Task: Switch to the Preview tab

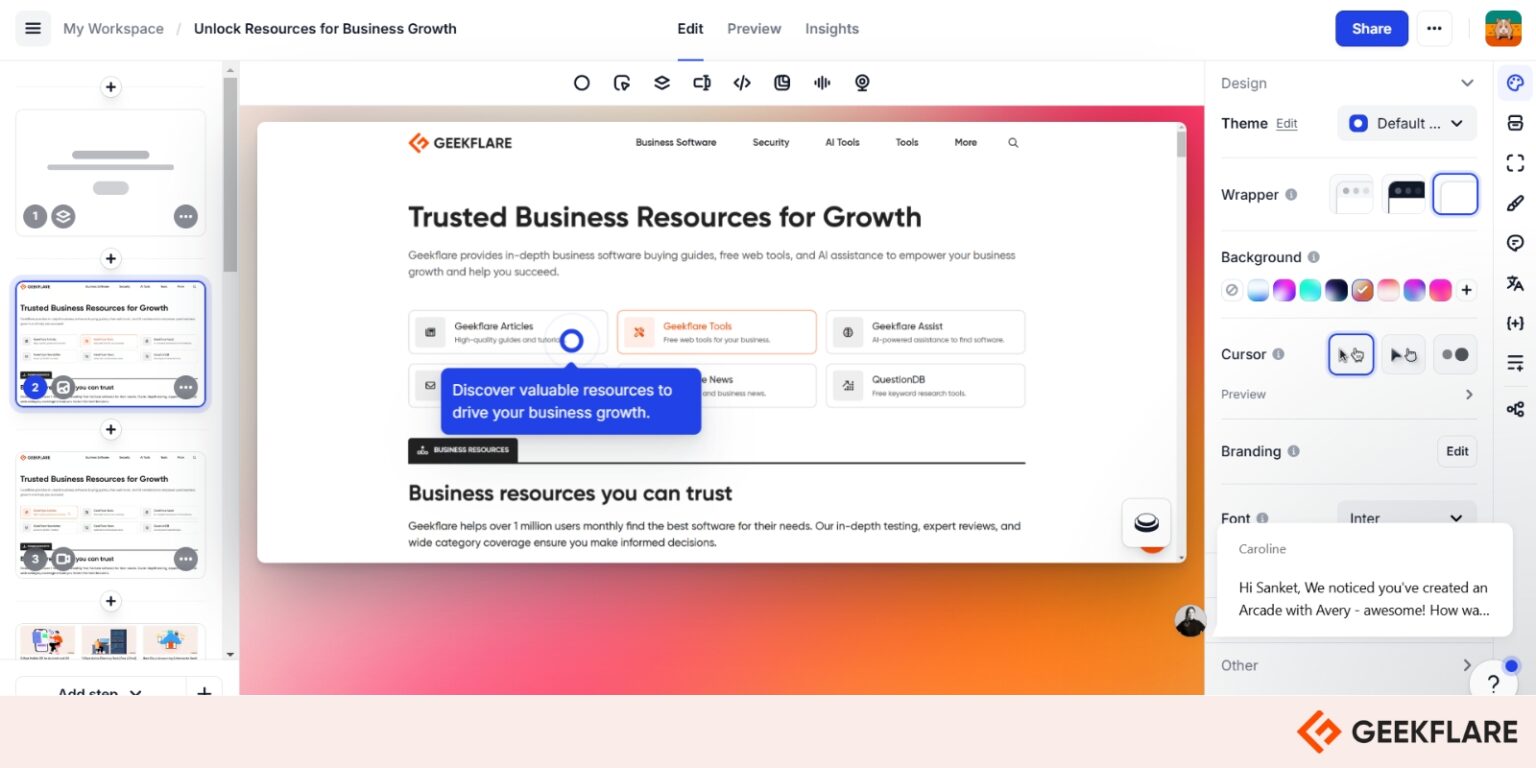Action: point(754,29)
